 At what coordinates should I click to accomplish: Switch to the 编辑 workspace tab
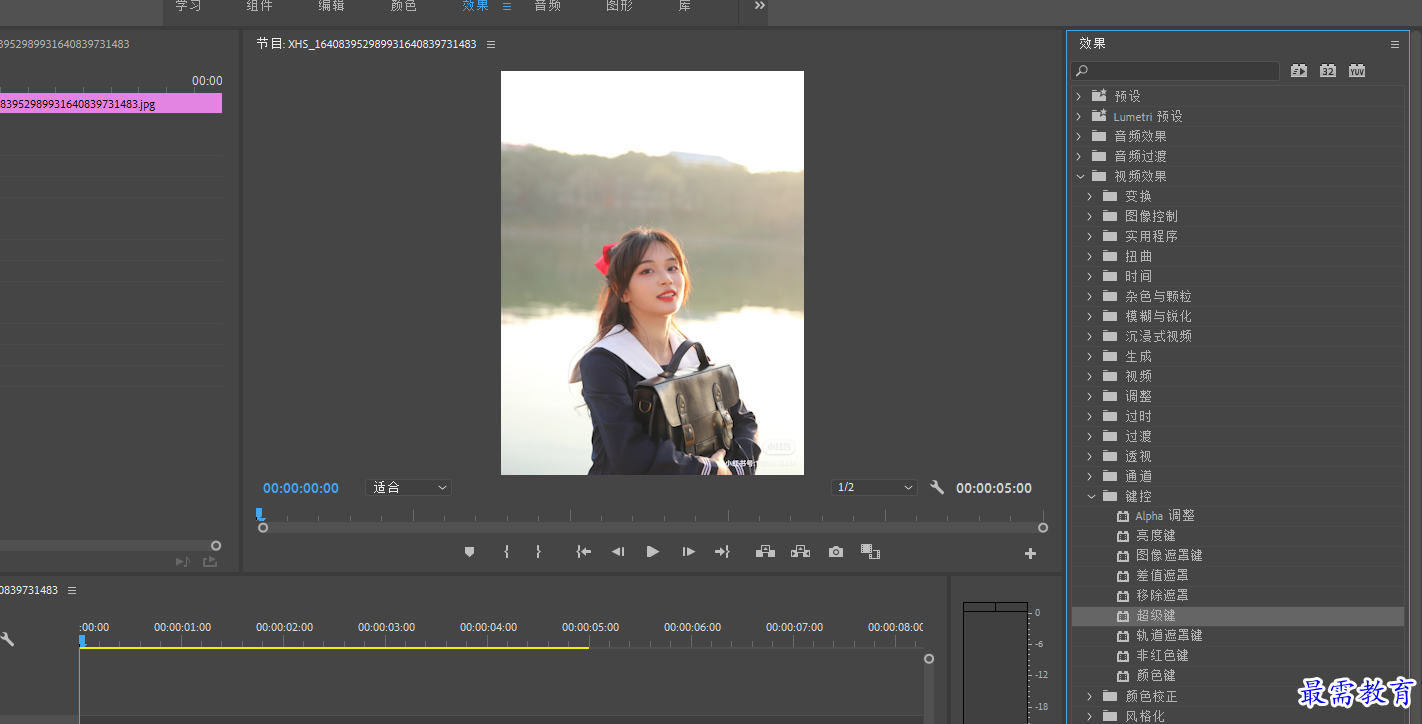coord(332,6)
